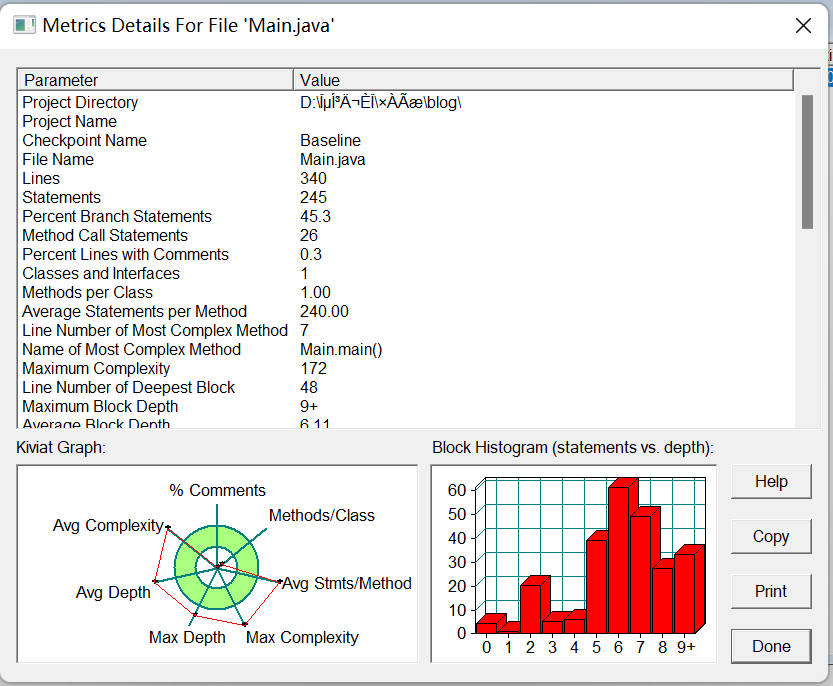
Task: Copy the metrics with the Copy button
Action: click(x=771, y=536)
